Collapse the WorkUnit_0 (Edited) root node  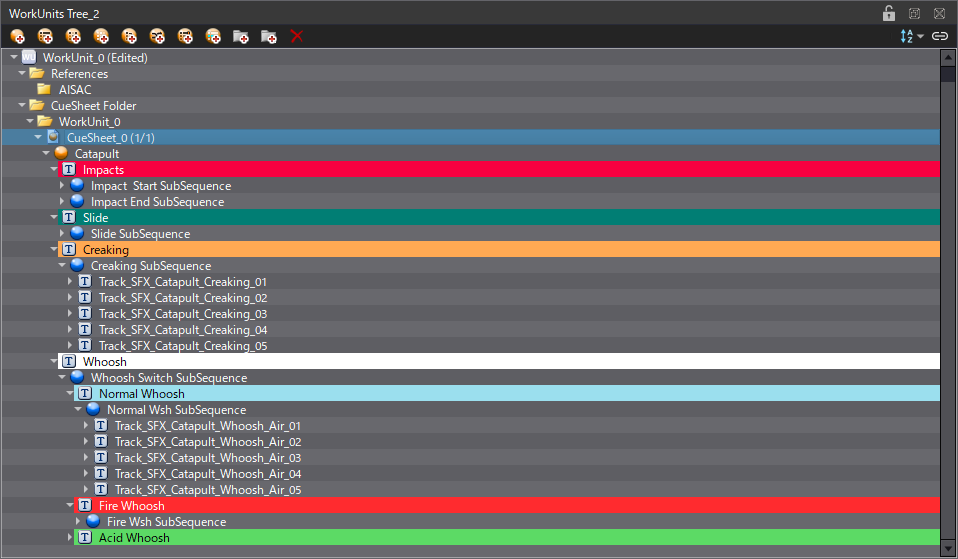(14, 57)
